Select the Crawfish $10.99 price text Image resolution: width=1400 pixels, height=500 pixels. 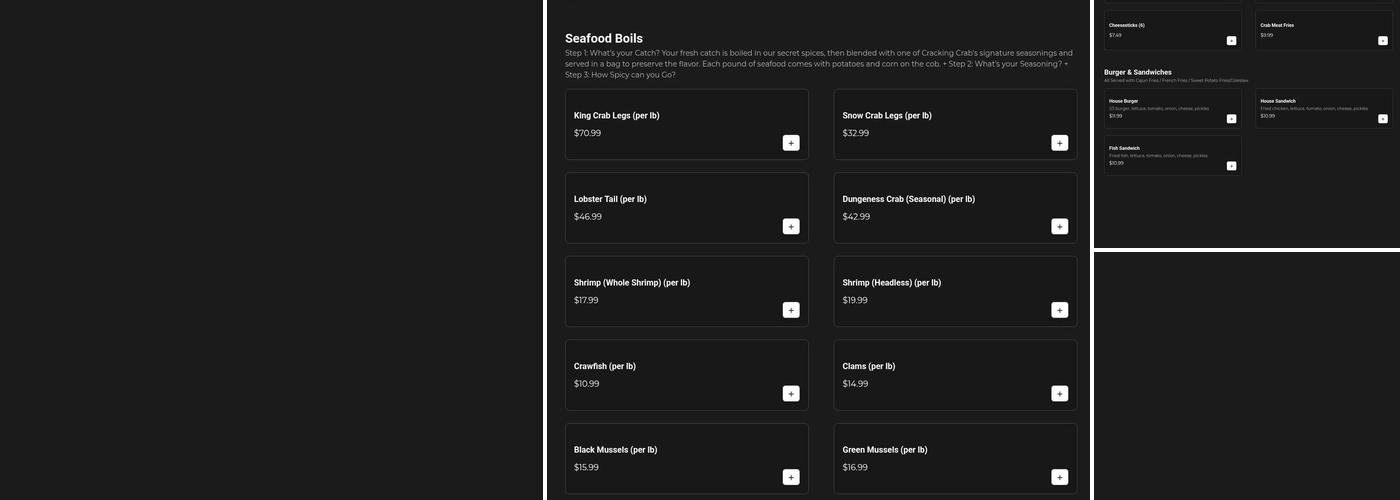tap(586, 384)
